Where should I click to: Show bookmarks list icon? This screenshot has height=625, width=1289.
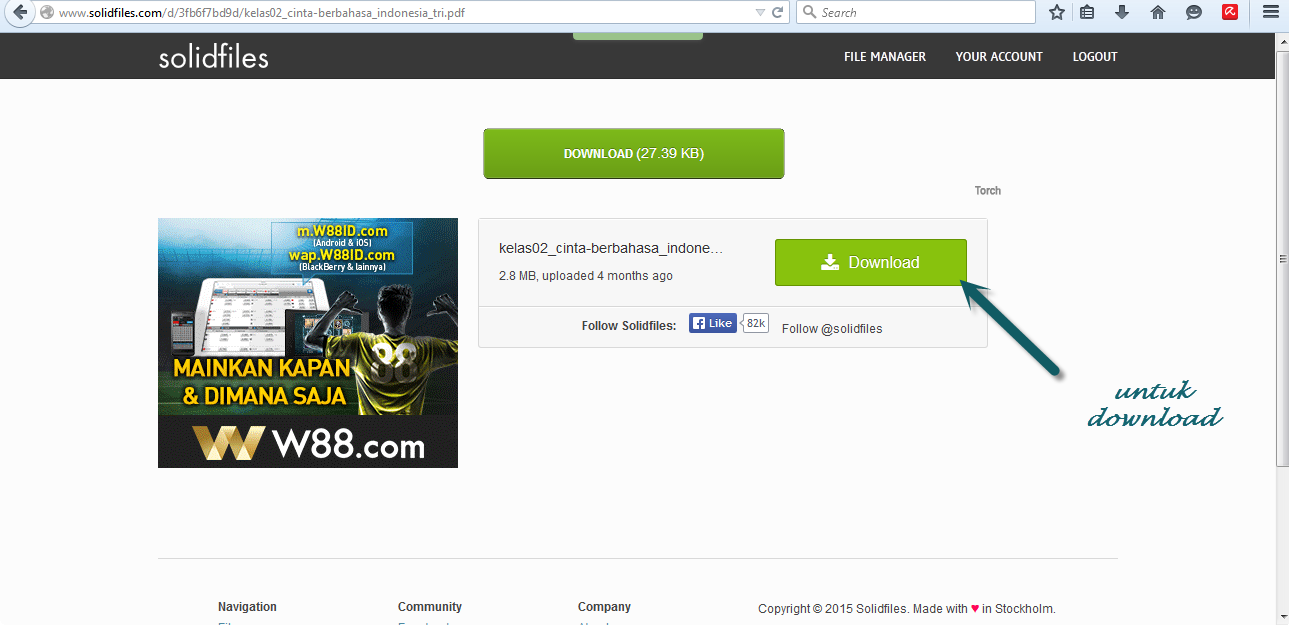pyautogui.click(x=1088, y=13)
